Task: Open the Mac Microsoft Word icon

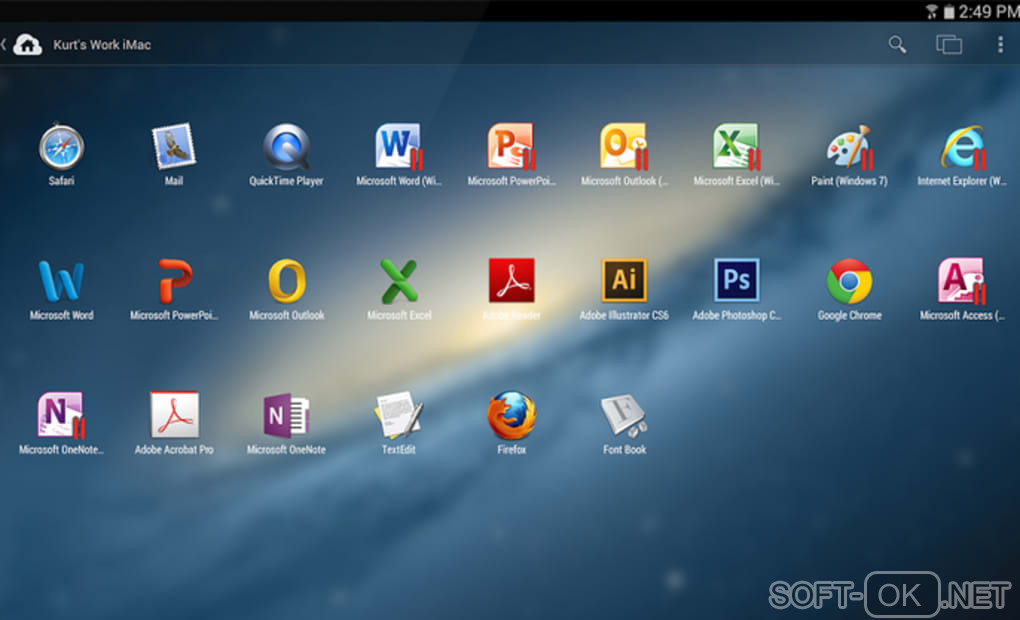Action: [x=61, y=281]
